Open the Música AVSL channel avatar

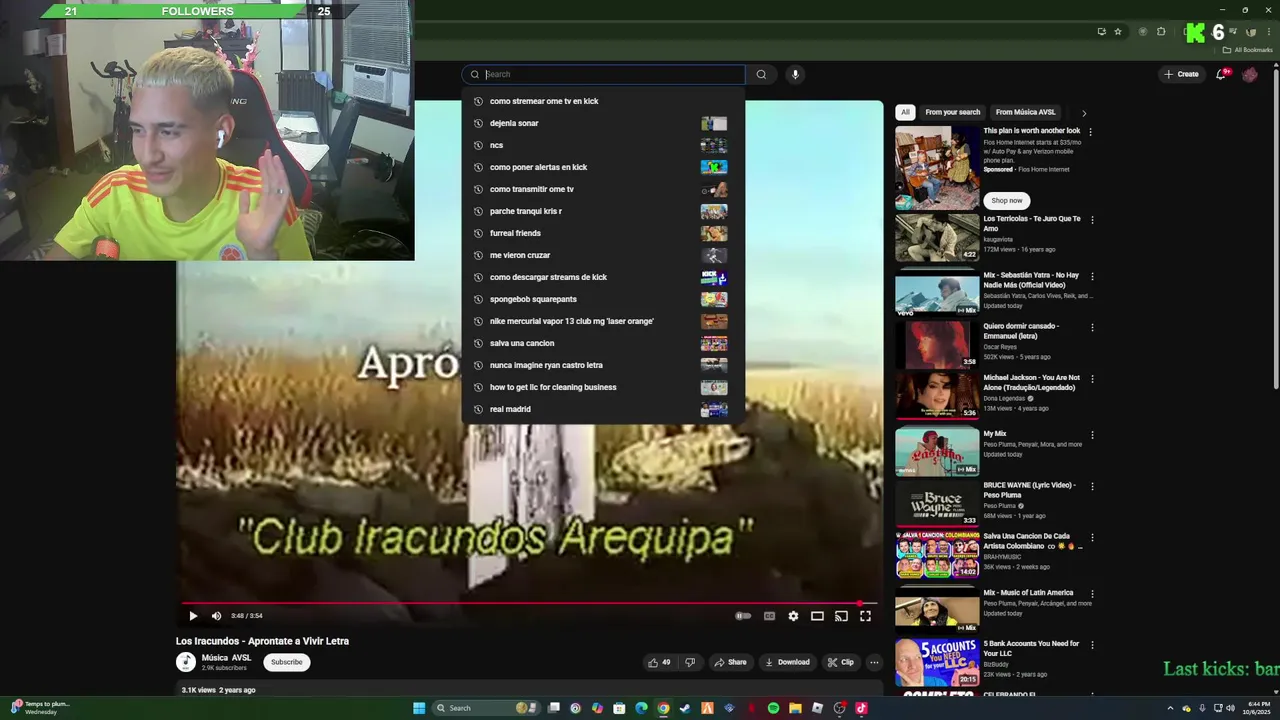pyautogui.click(x=186, y=662)
